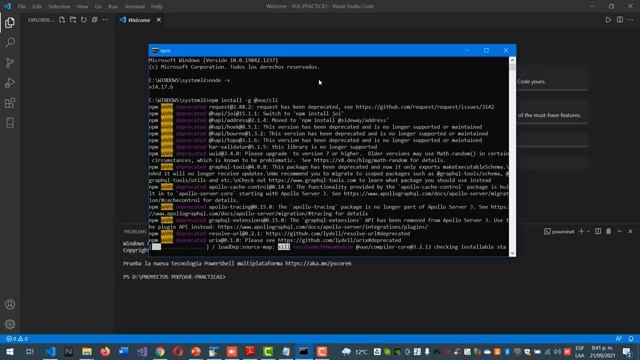This screenshot has height=360, width=640.
Task: Refresh the Explorer file list
Action: click(x=84, y=20)
